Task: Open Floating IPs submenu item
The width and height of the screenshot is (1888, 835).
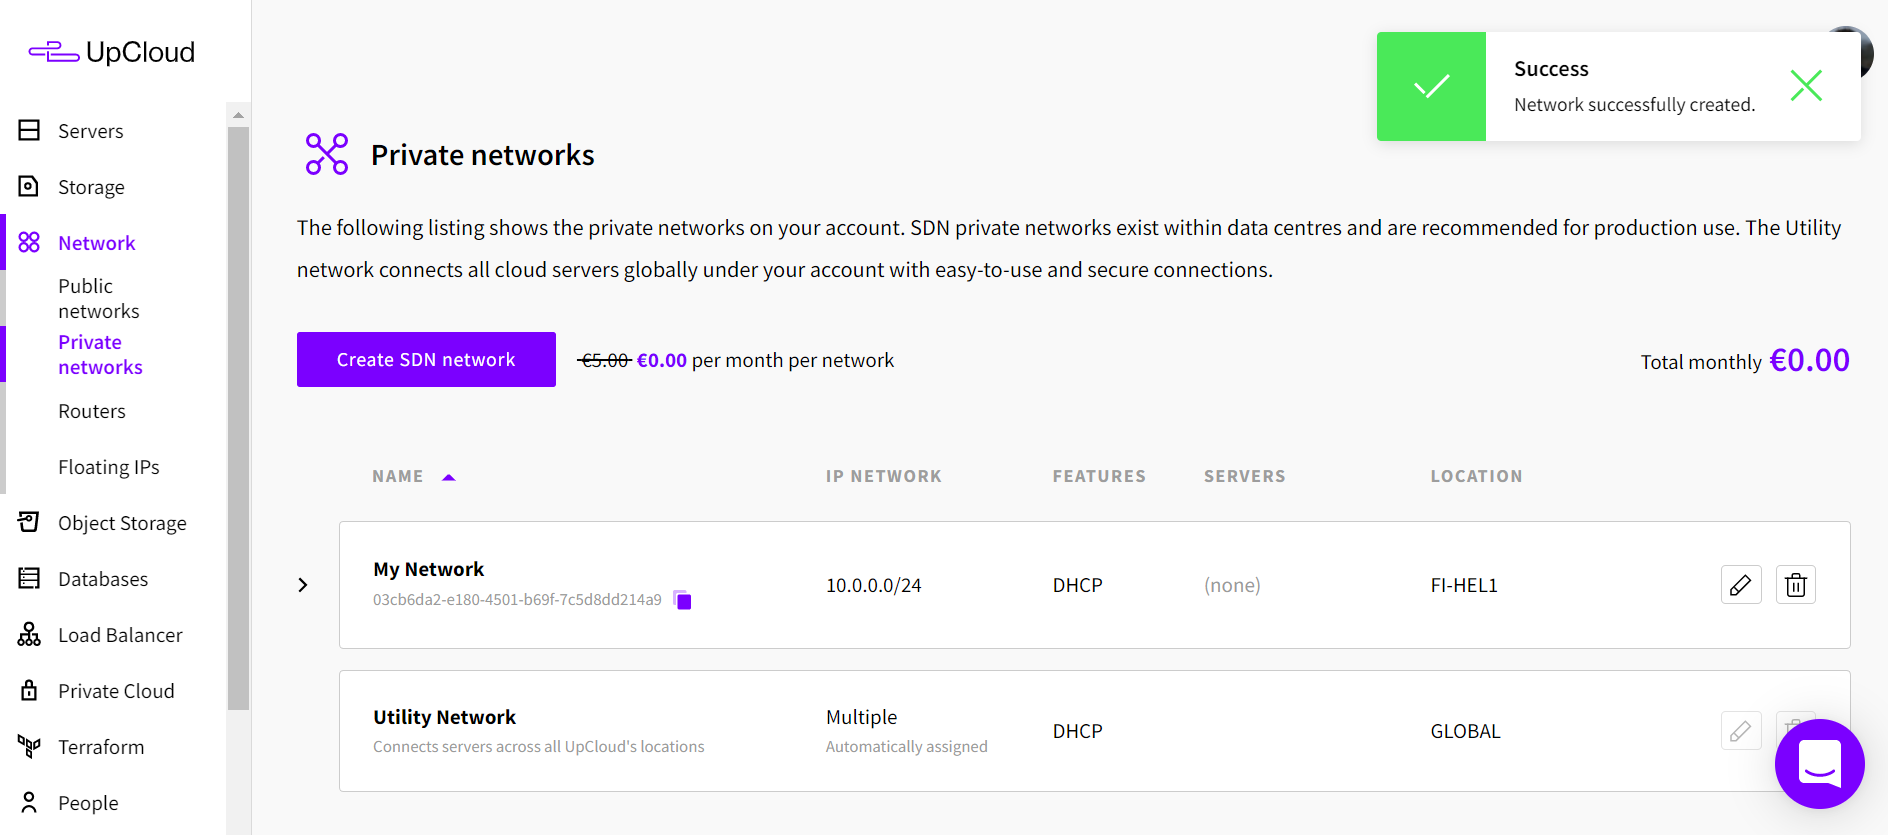Action: click(109, 467)
